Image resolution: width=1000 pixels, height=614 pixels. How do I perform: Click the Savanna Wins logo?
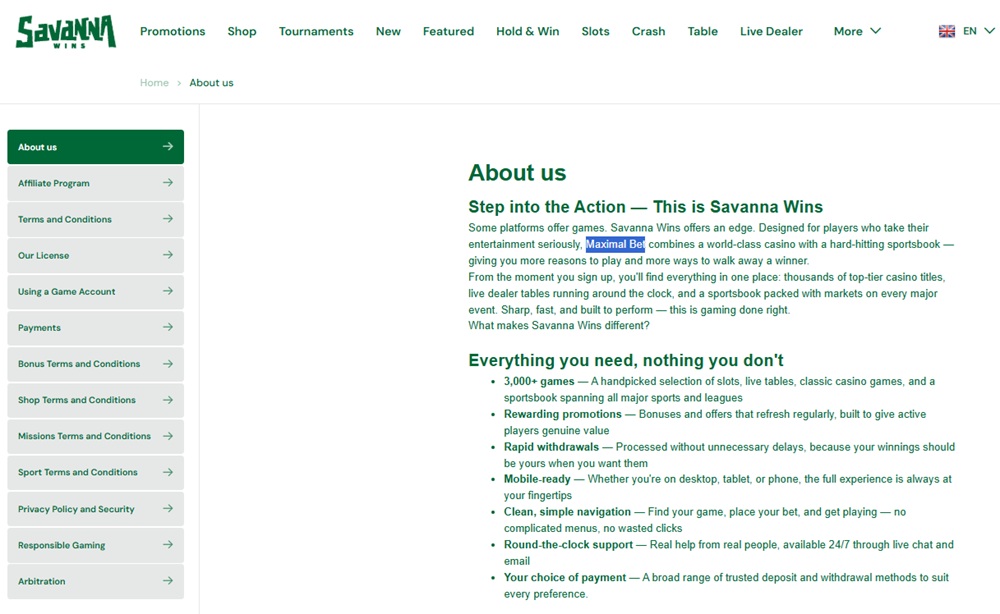coord(66,32)
